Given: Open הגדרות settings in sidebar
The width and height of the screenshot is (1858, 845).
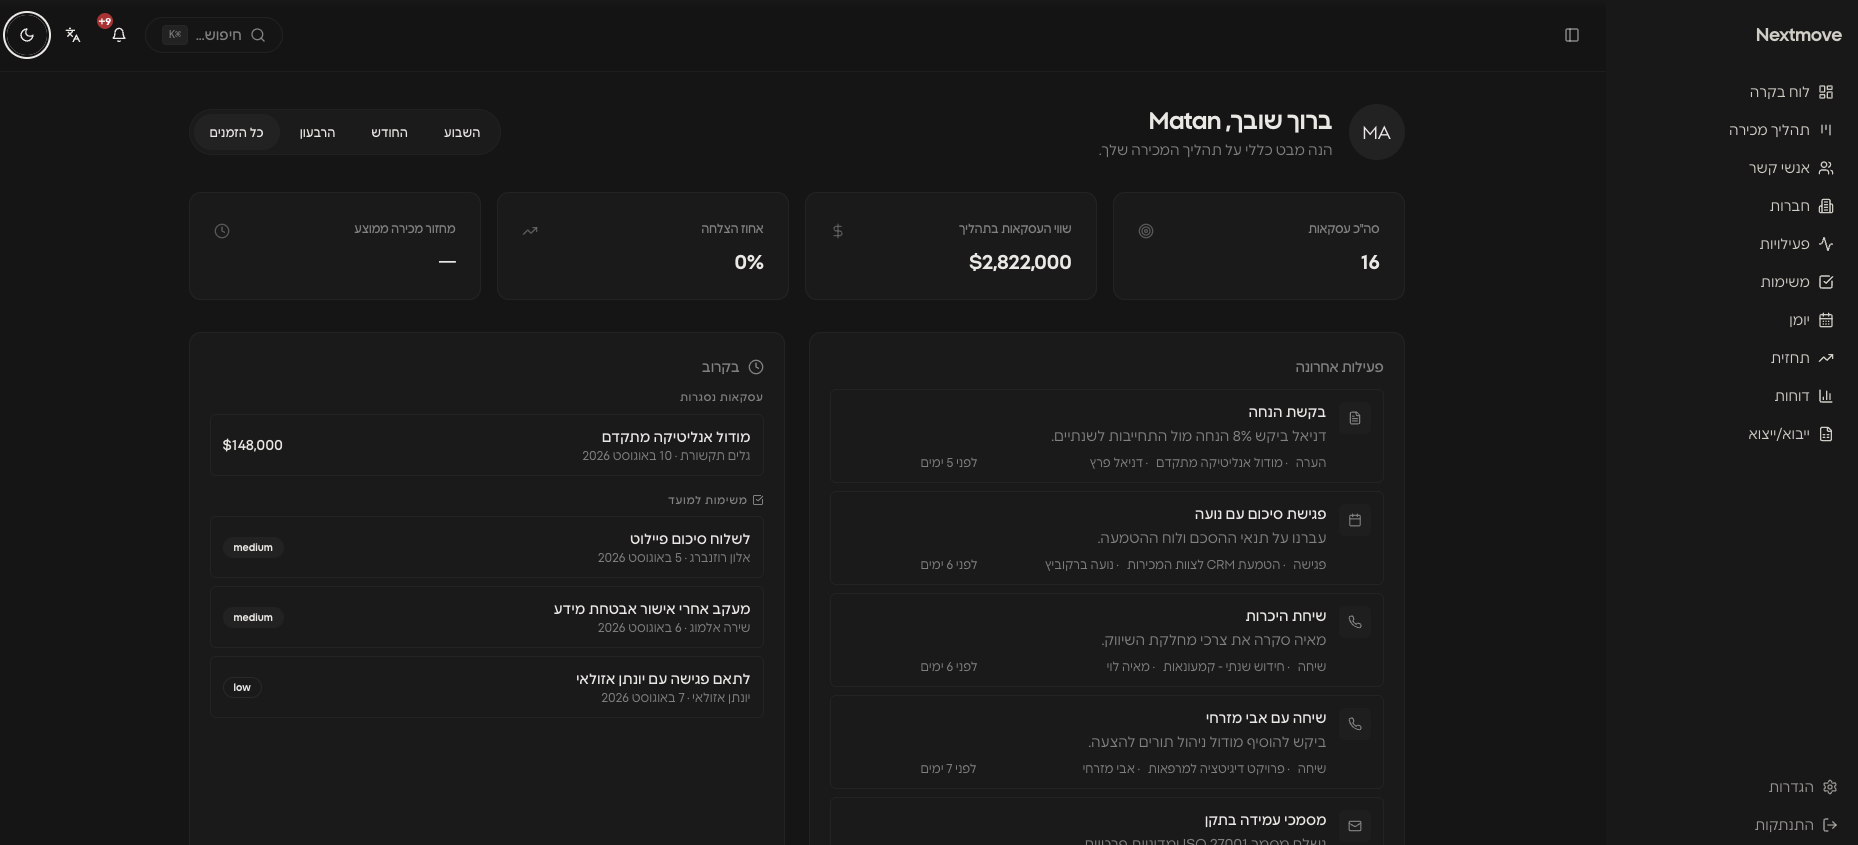Looking at the screenshot, I should coord(1803,787).
